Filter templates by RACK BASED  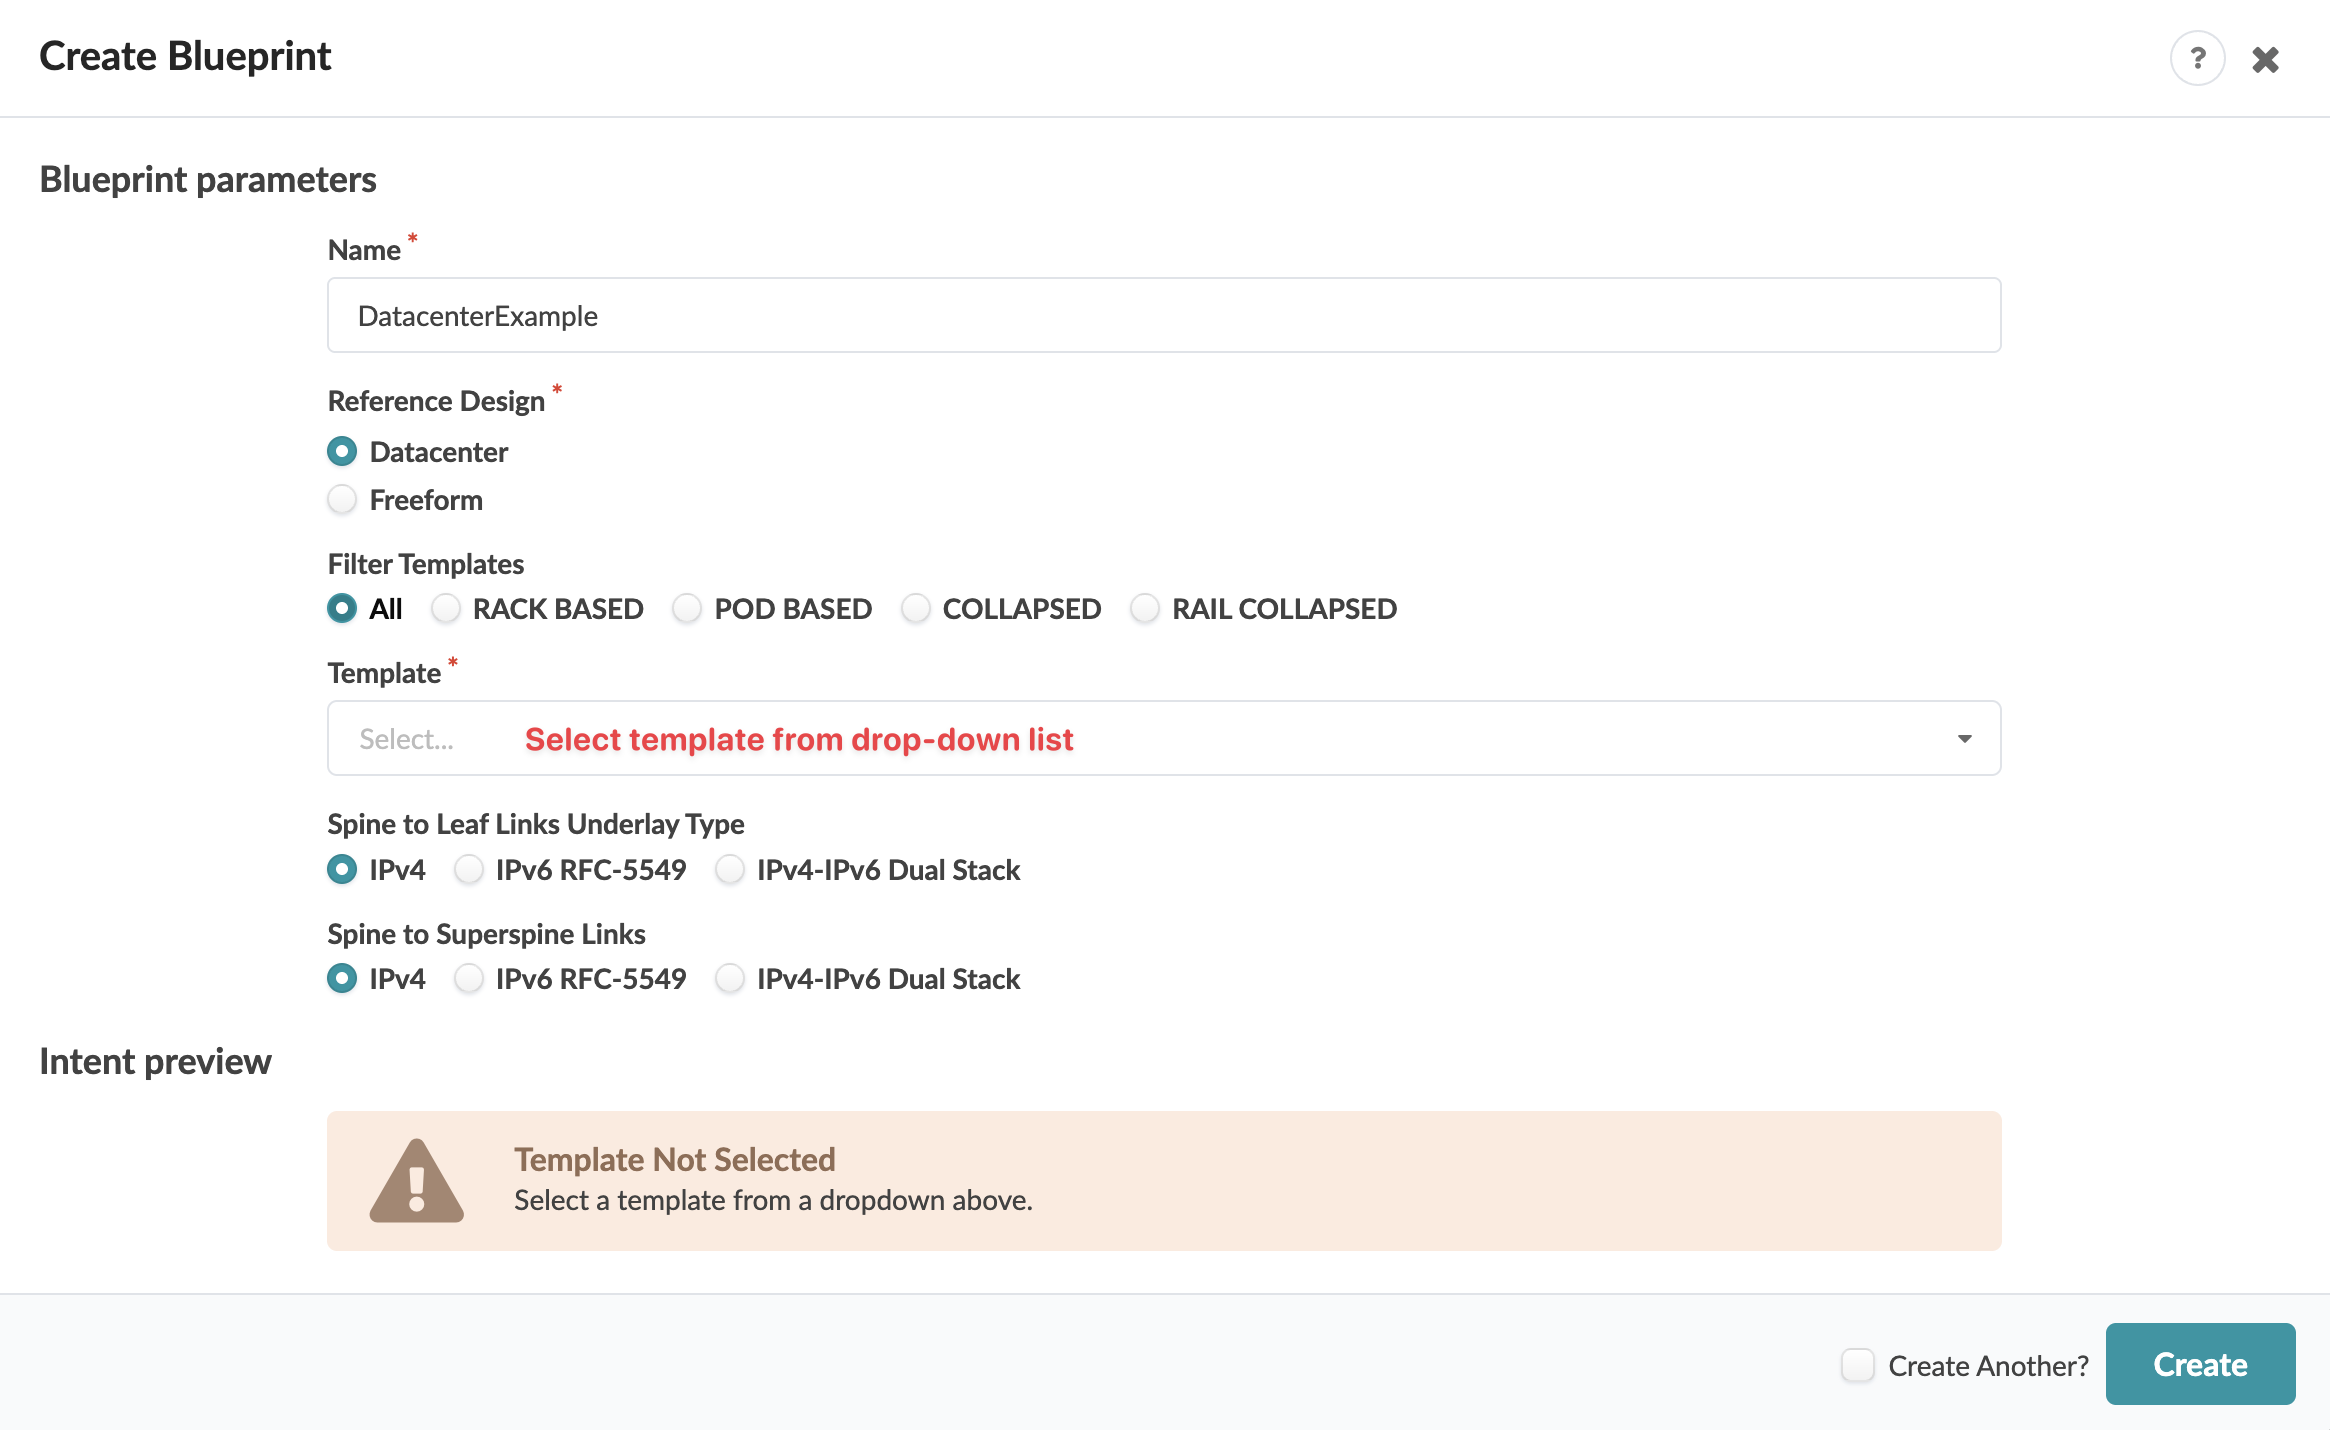446,609
